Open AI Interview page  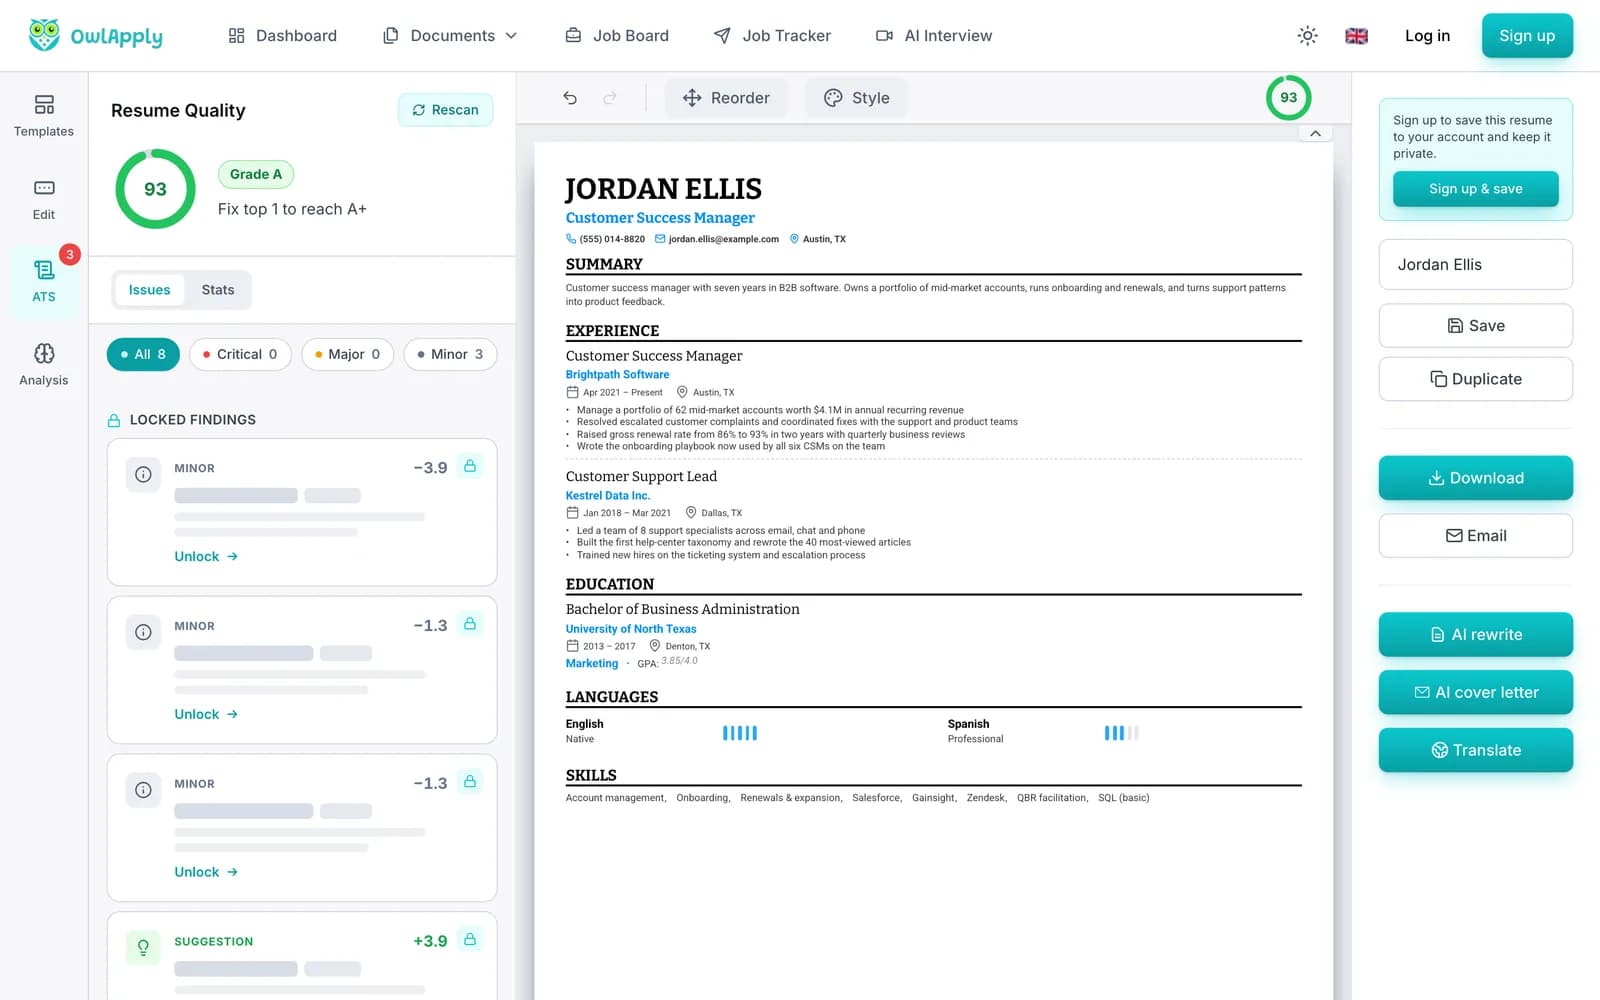(934, 36)
